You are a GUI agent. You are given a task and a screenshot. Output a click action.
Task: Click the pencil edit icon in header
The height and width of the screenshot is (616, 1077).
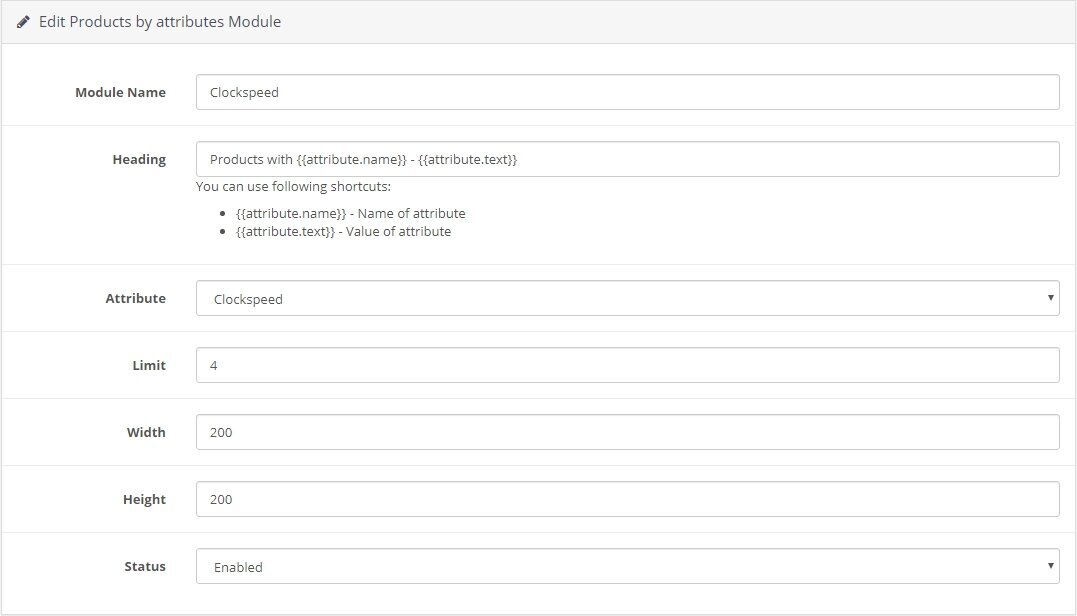point(23,21)
